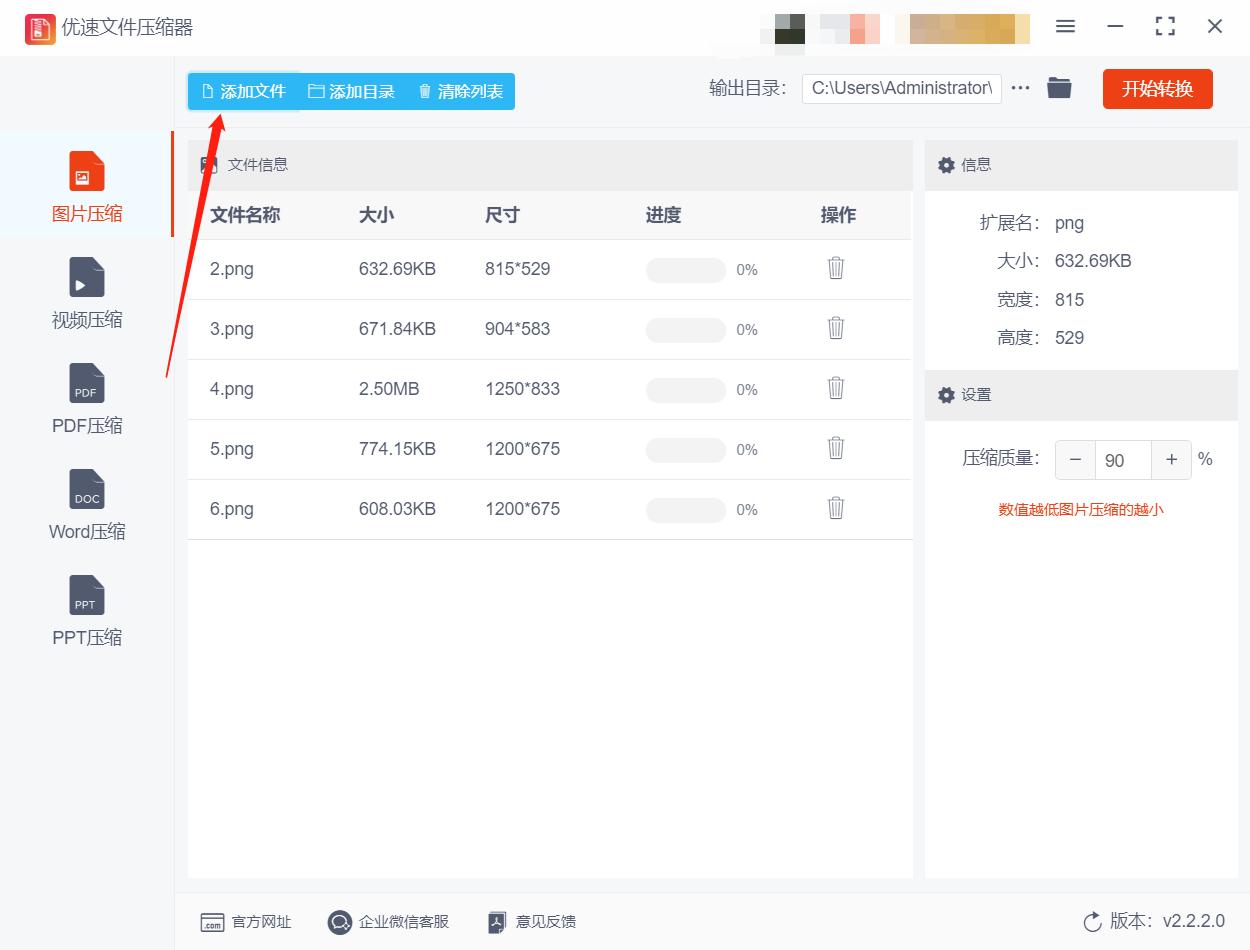Open the PPT压缩 compression mode

coord(86,608)
